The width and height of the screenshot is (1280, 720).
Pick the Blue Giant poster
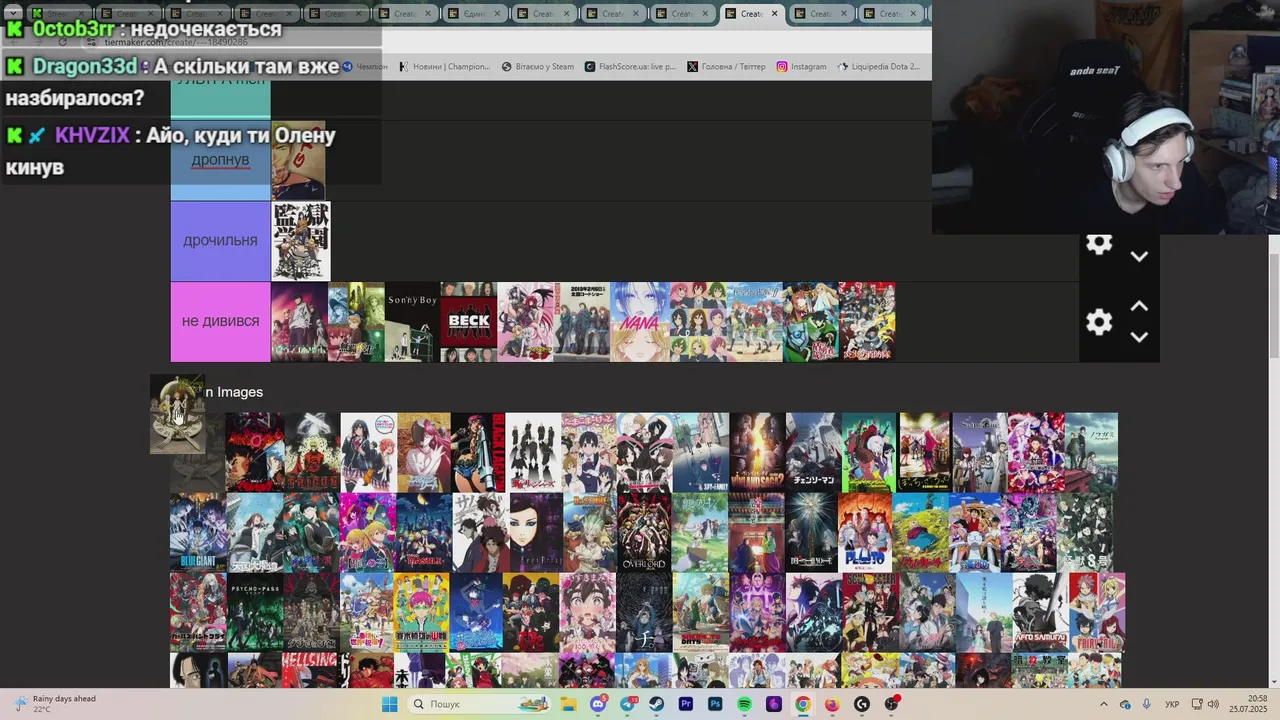198,532
